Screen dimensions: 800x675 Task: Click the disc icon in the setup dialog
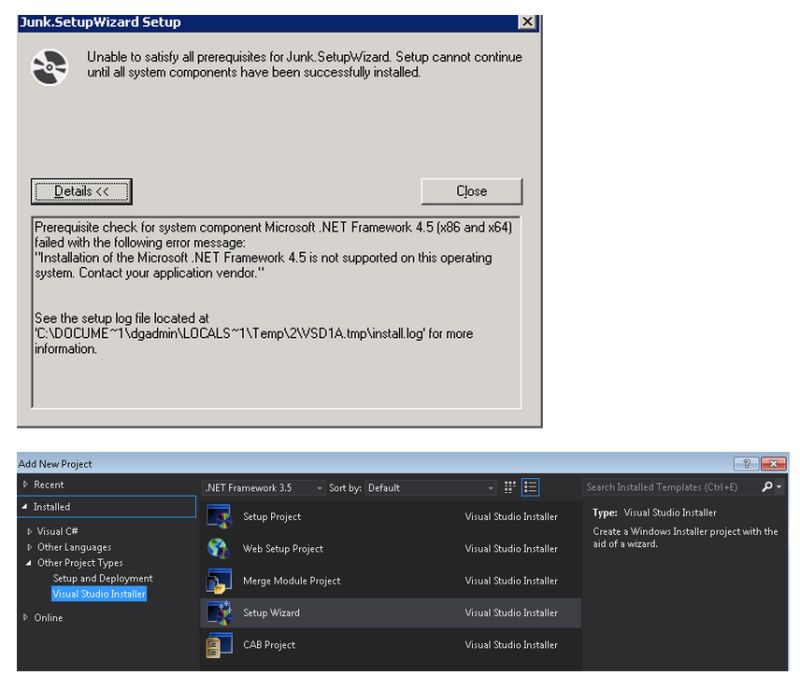click(49, 68)
